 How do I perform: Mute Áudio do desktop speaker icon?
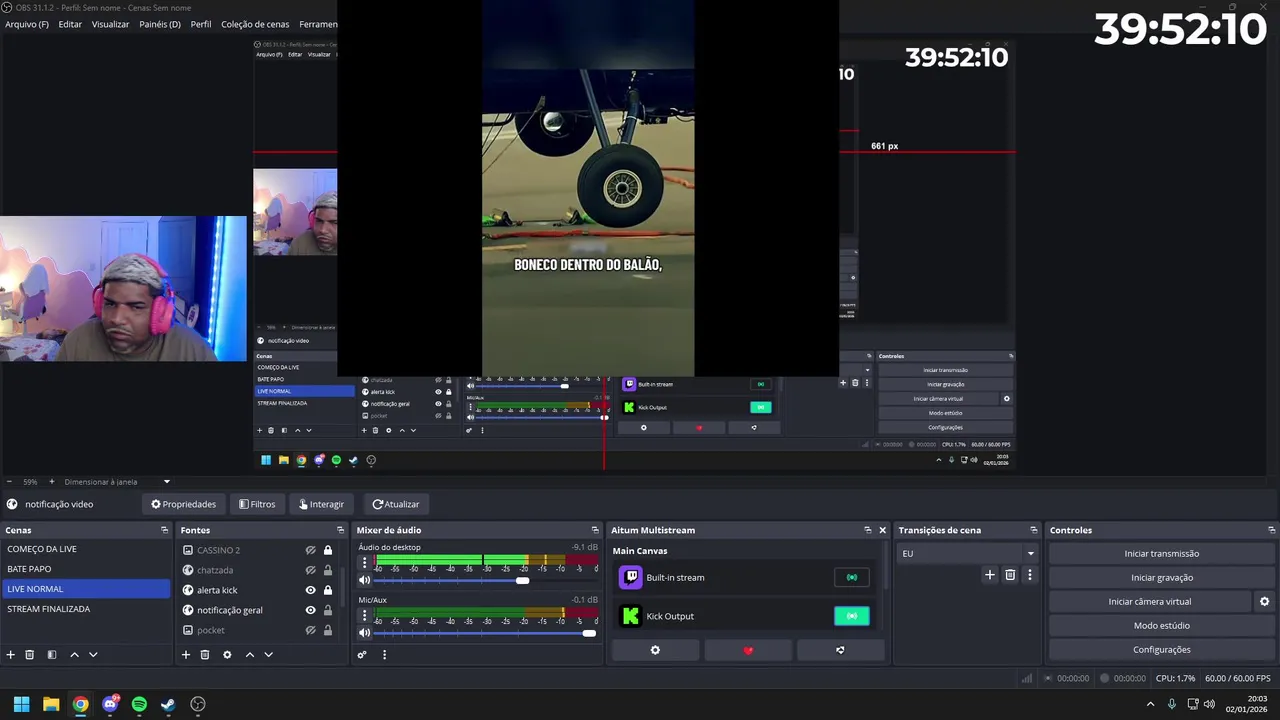click(364, 580)
